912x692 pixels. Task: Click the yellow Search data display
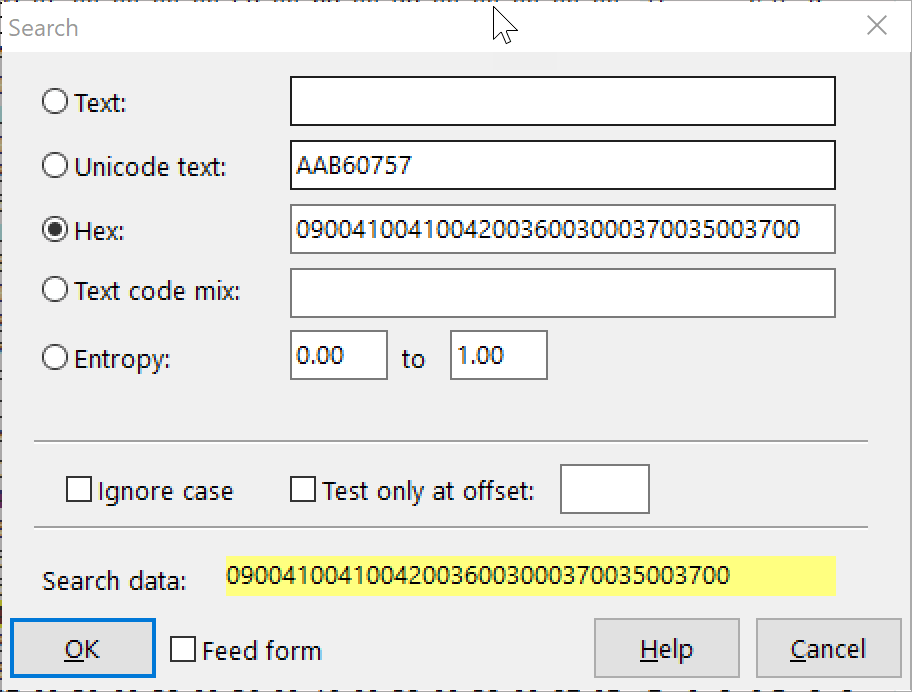tap(530, 576)
